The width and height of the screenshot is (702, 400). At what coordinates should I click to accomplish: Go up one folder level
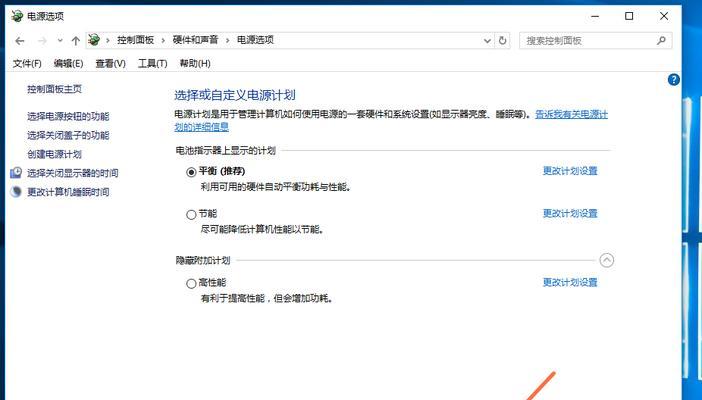click(x=76, y=41)
